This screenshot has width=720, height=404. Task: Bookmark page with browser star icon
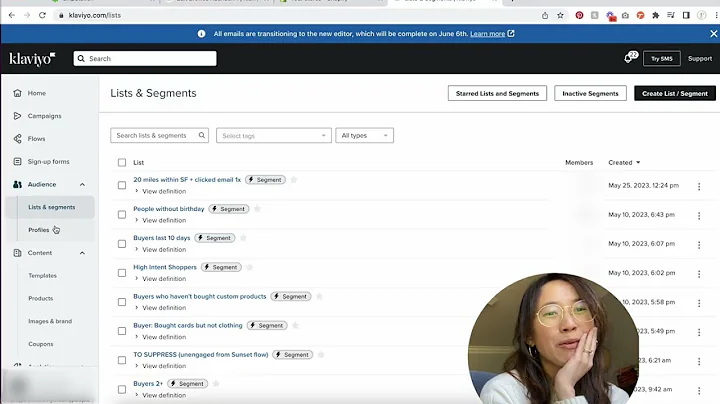tap(560, 15)
